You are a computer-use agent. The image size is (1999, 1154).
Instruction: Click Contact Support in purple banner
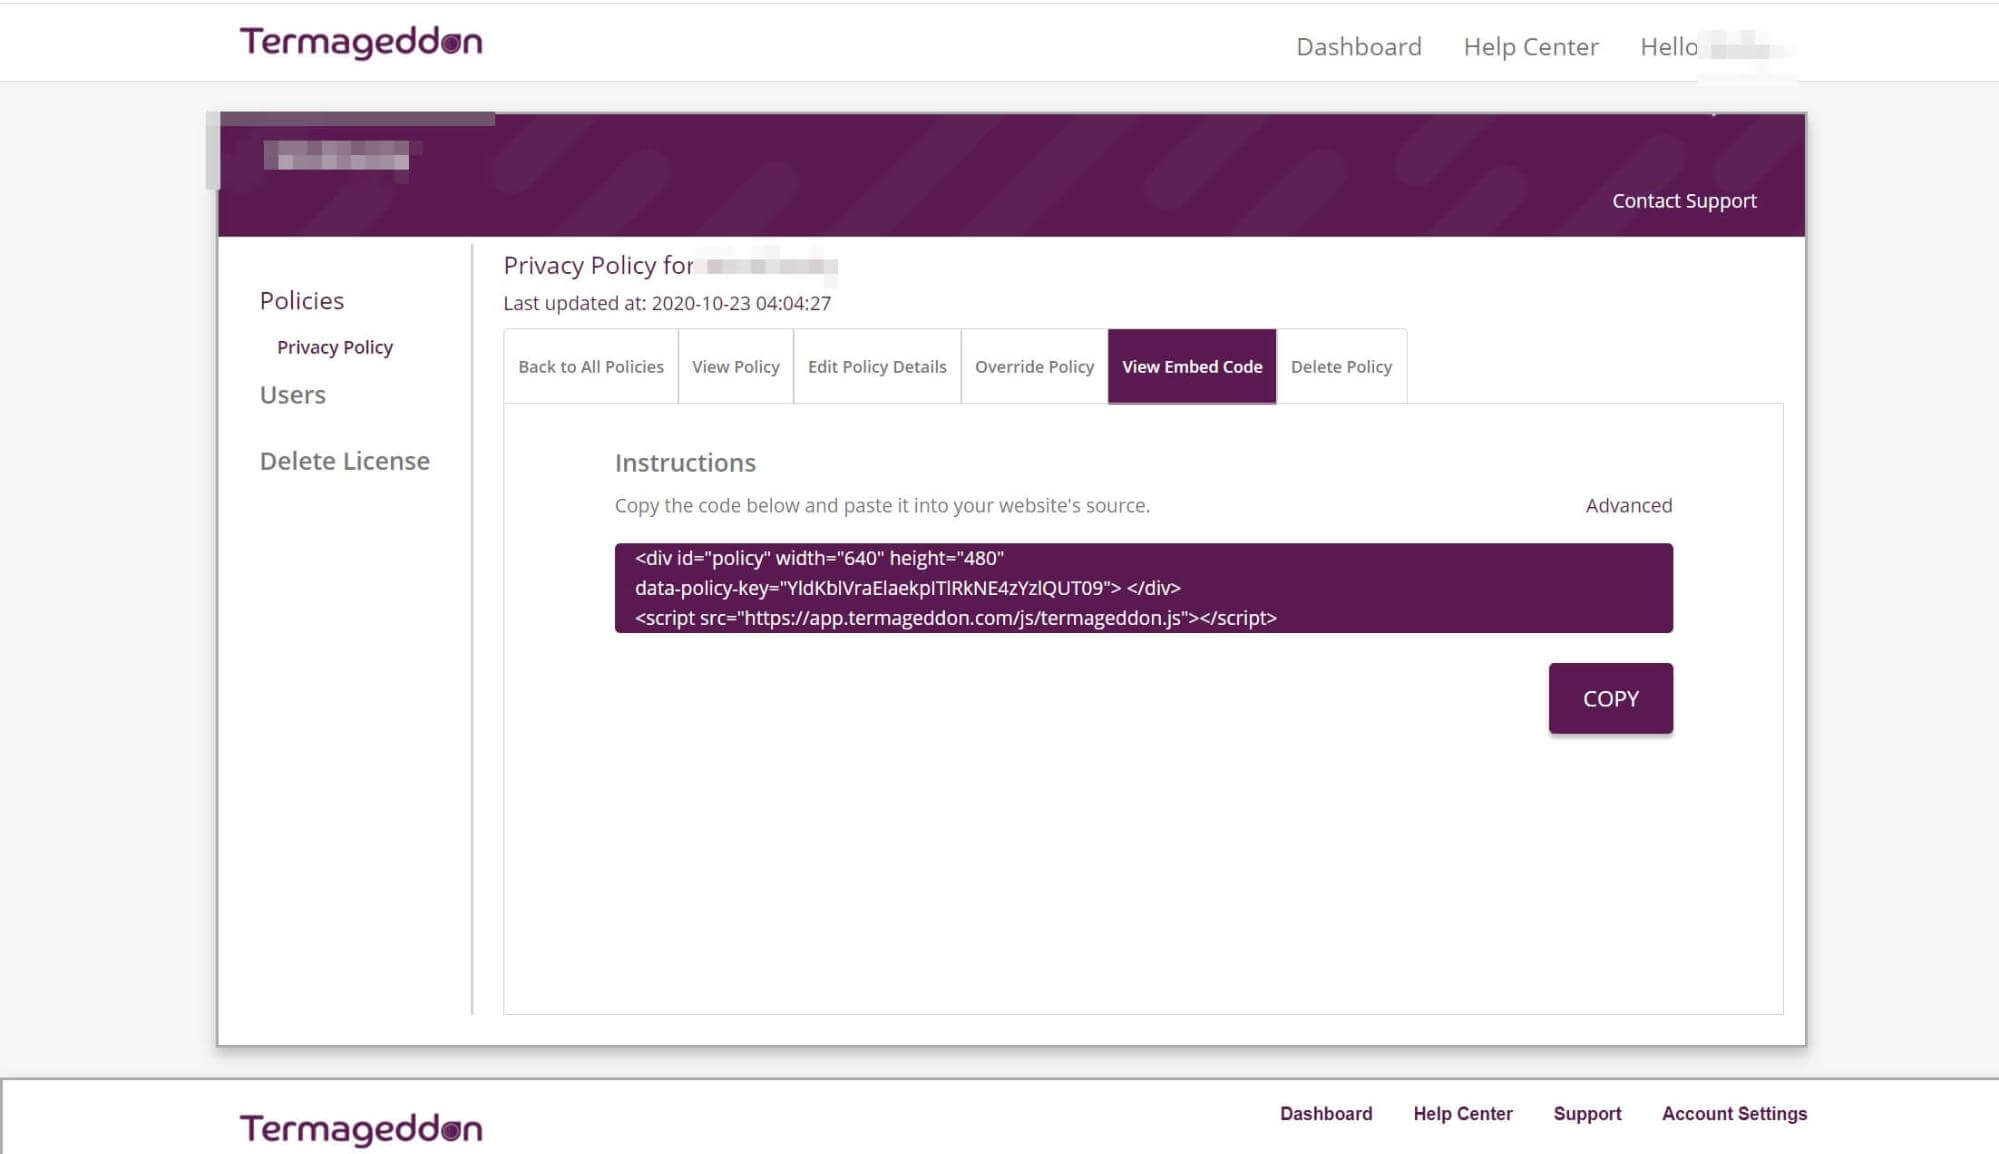pyautogui.click(x=1684, y=201)
